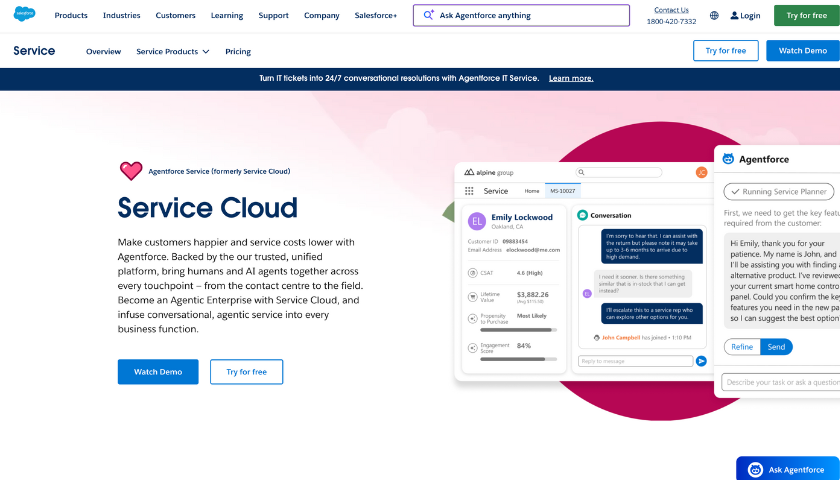Click the $3,882.26 lifetime value
Image resolution: width=840 pixels, height=480 pixels.
point(532,295)
